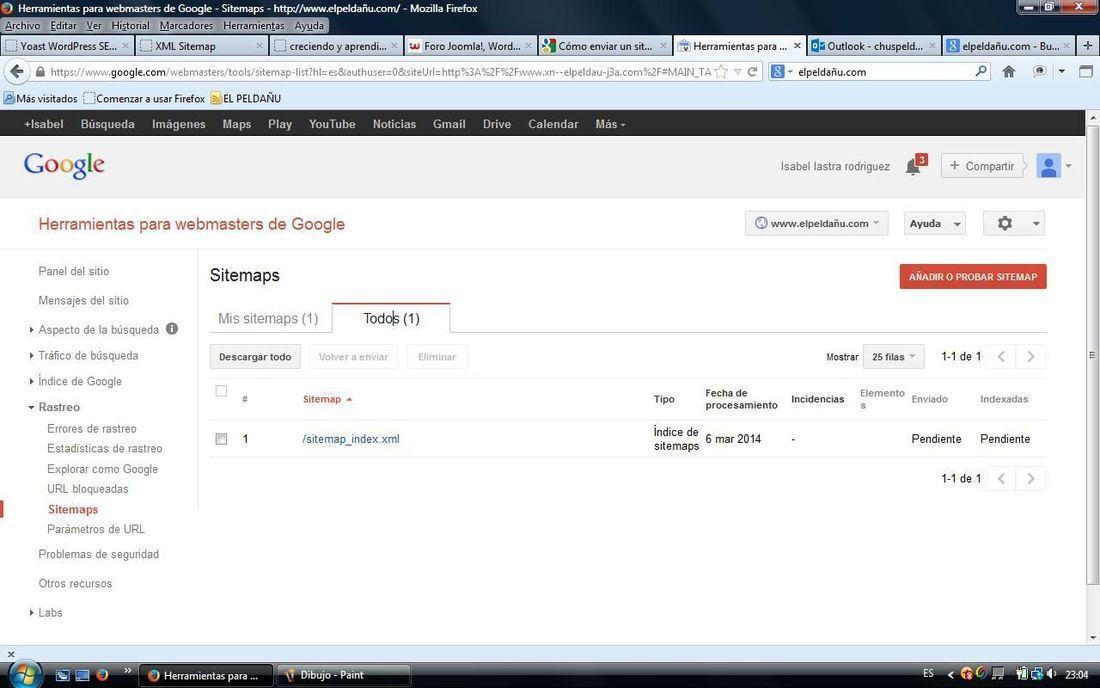Tick the checkbox for sitemap_index.xml row
1100x688 pixels.
pyautogui.click(x=221, y=439)
